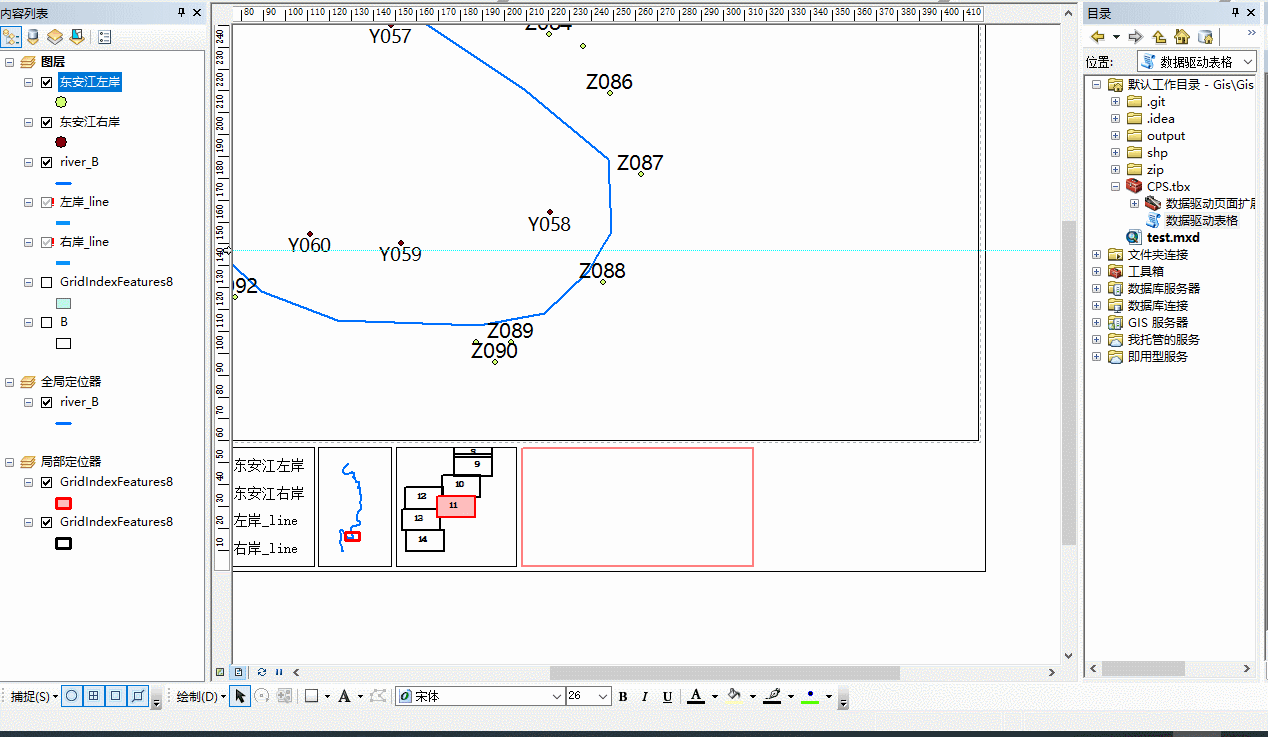Toggle Underline text formatting

[x=667, y=696]
